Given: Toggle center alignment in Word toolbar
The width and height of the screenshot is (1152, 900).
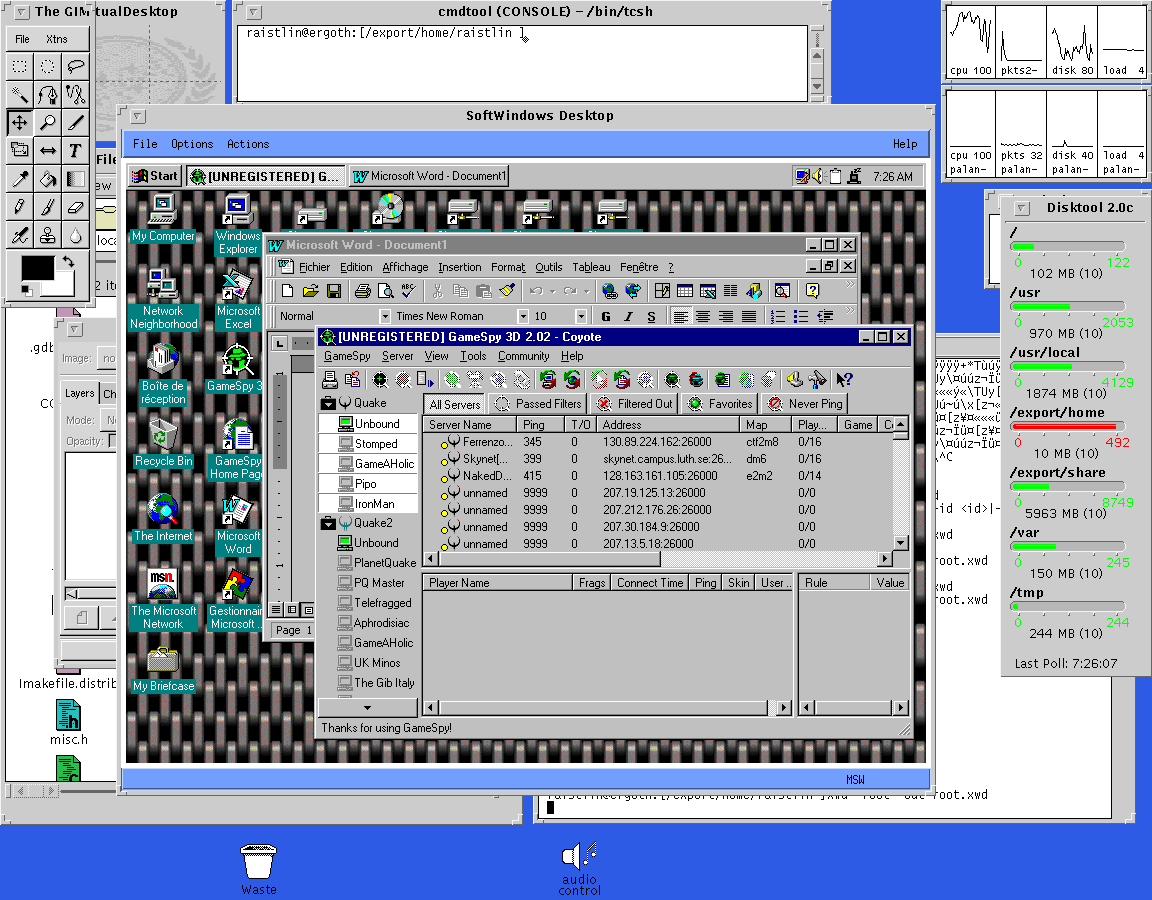Looking at the screenshot, I should pos(703,316).
